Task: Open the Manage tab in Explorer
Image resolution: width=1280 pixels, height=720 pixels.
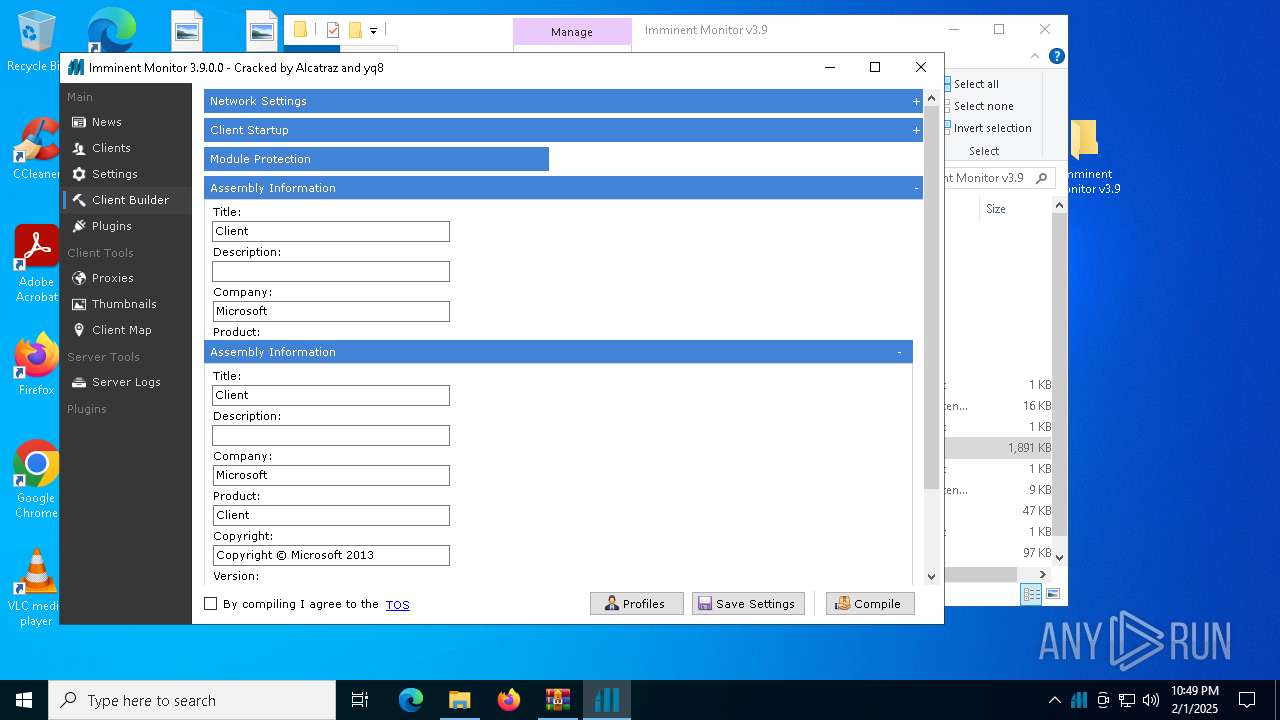Action: pyautogui.click(x=572, y=32)
